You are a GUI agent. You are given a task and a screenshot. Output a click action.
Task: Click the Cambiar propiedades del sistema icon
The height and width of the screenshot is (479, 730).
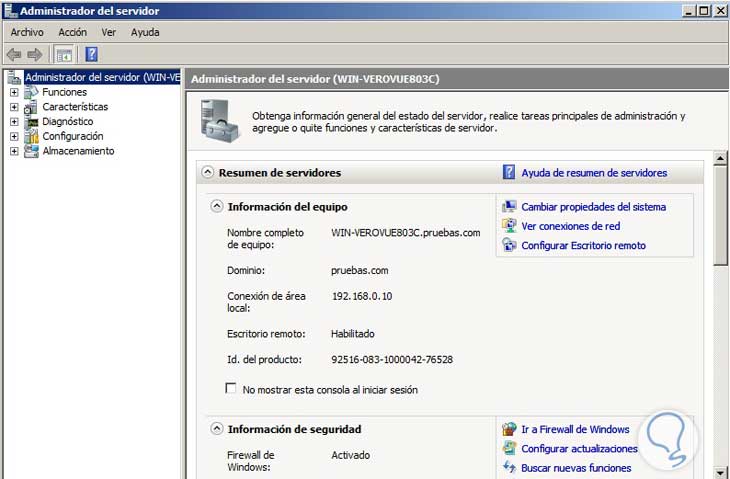coord(509,206)
